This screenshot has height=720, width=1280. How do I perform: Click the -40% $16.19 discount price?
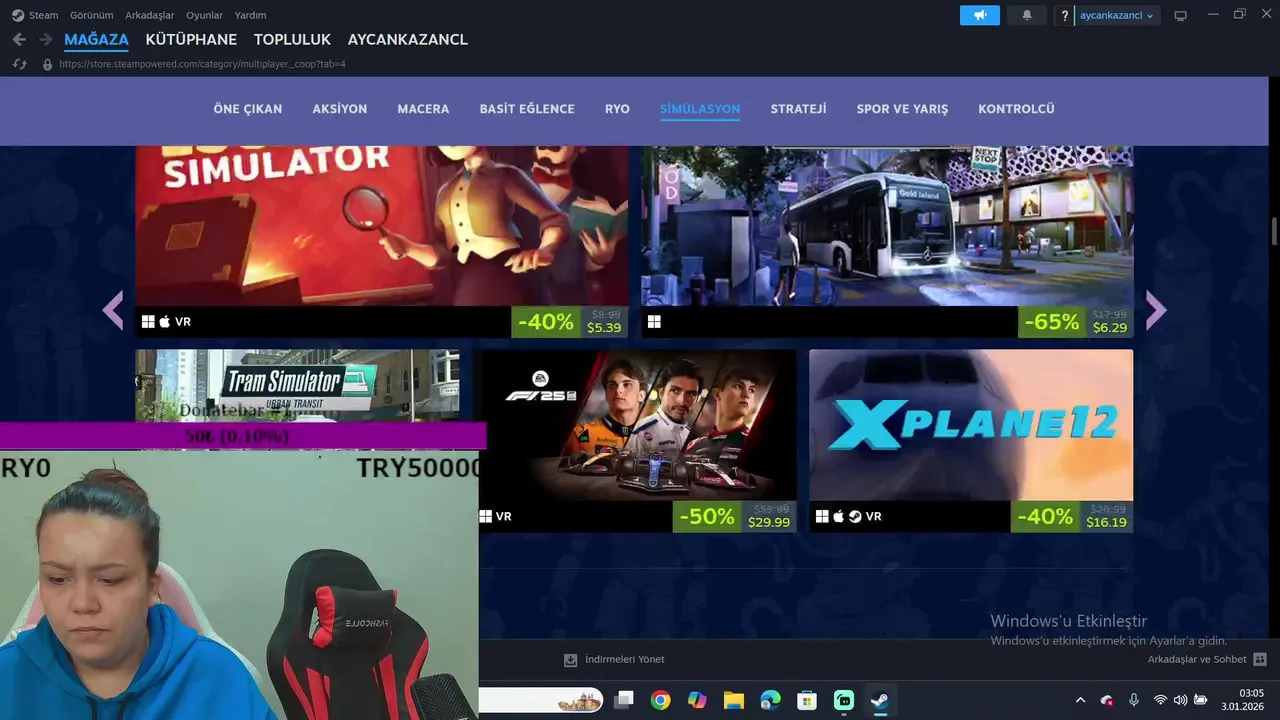[1072, 516]
